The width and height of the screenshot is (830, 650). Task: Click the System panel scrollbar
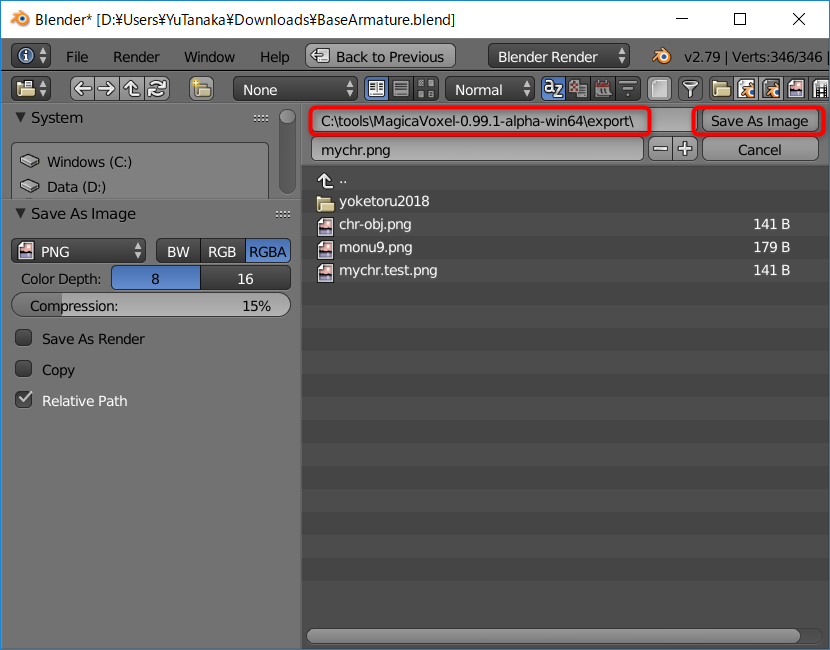coord(287,151)
